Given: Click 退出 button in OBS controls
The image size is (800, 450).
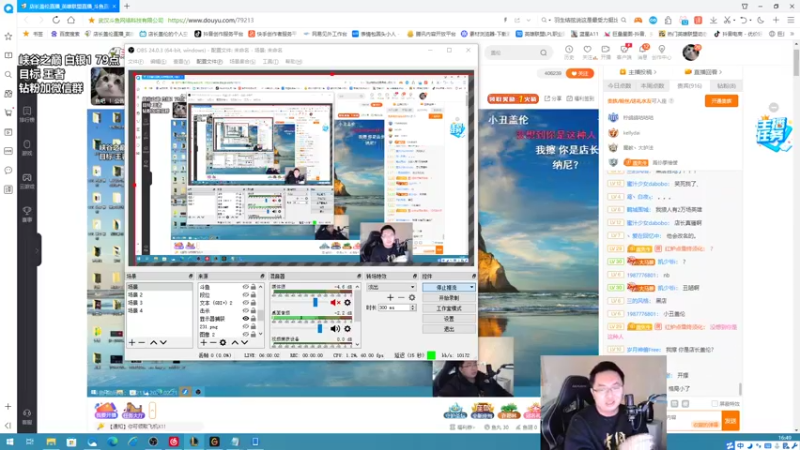Looking at the screenshot, I should (x=449, y=329).
